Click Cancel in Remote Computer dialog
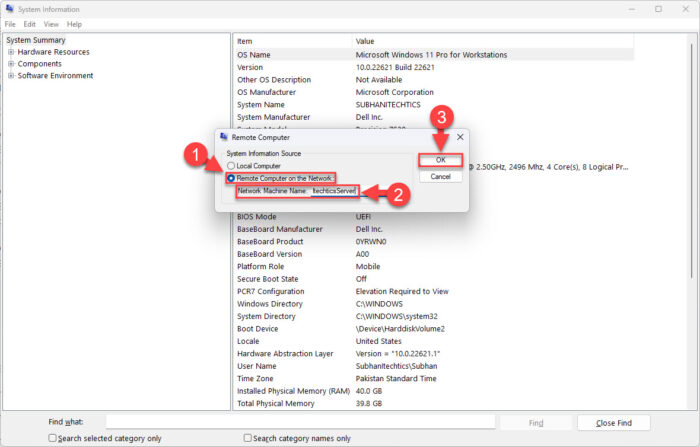The image size is (700, 447). [x=441, y=176]
